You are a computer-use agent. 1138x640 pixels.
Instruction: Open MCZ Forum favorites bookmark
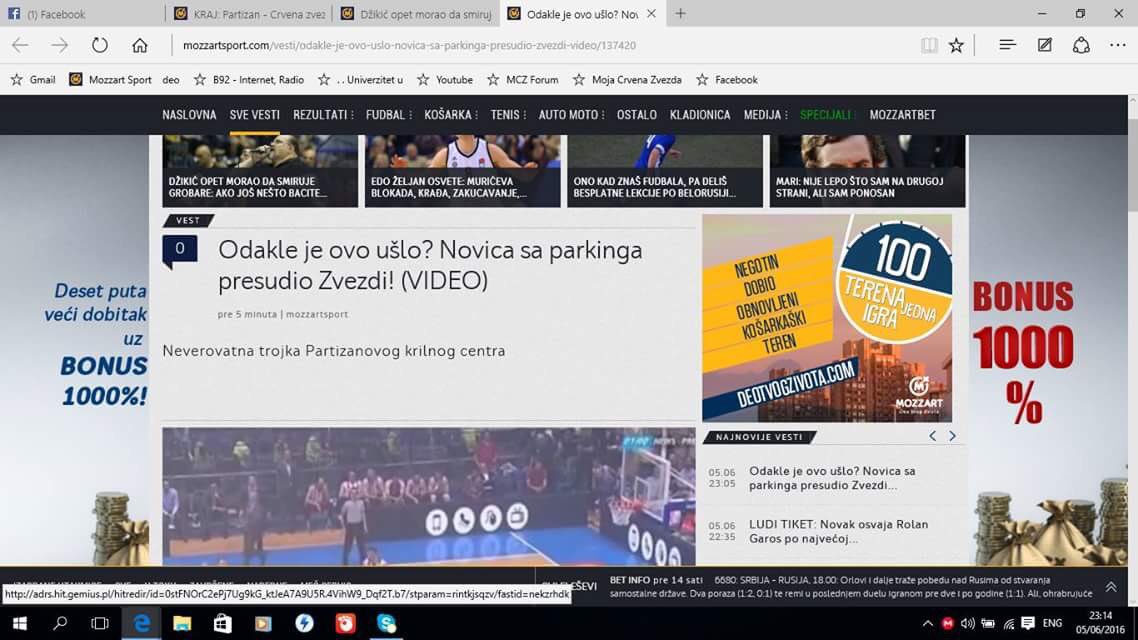523,80
